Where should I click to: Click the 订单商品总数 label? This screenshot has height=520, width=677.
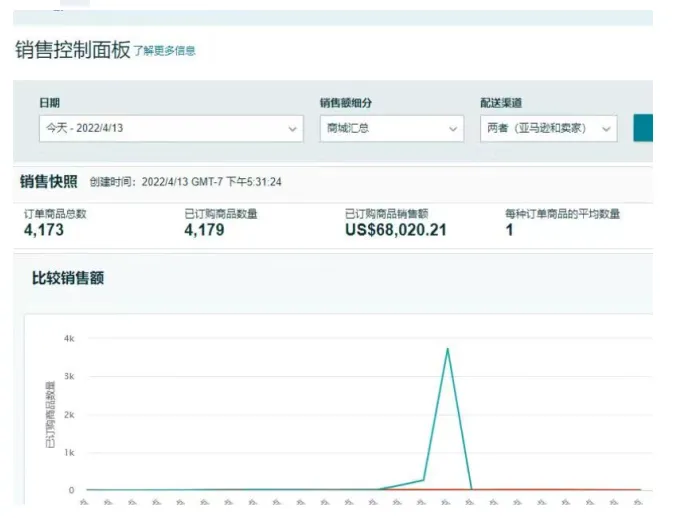click(x=55, y=214)
